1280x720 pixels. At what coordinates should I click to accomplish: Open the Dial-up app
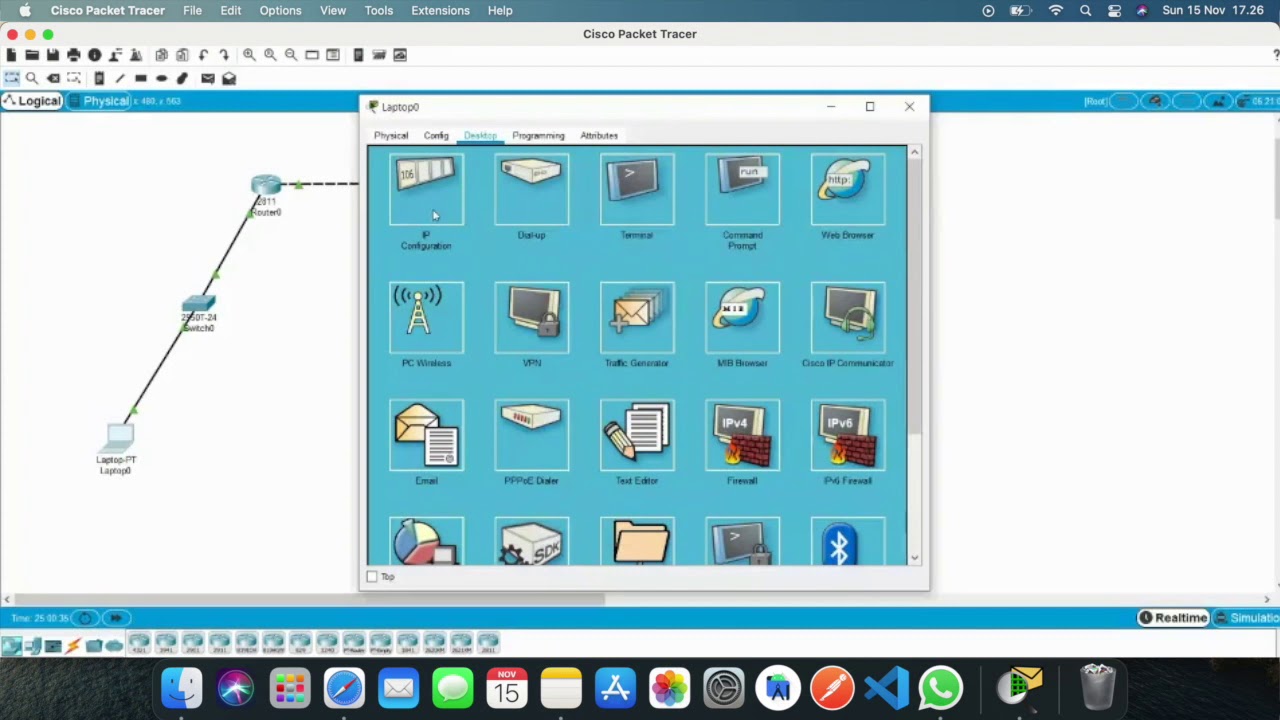pyautogui.click(x=531, y=189)
